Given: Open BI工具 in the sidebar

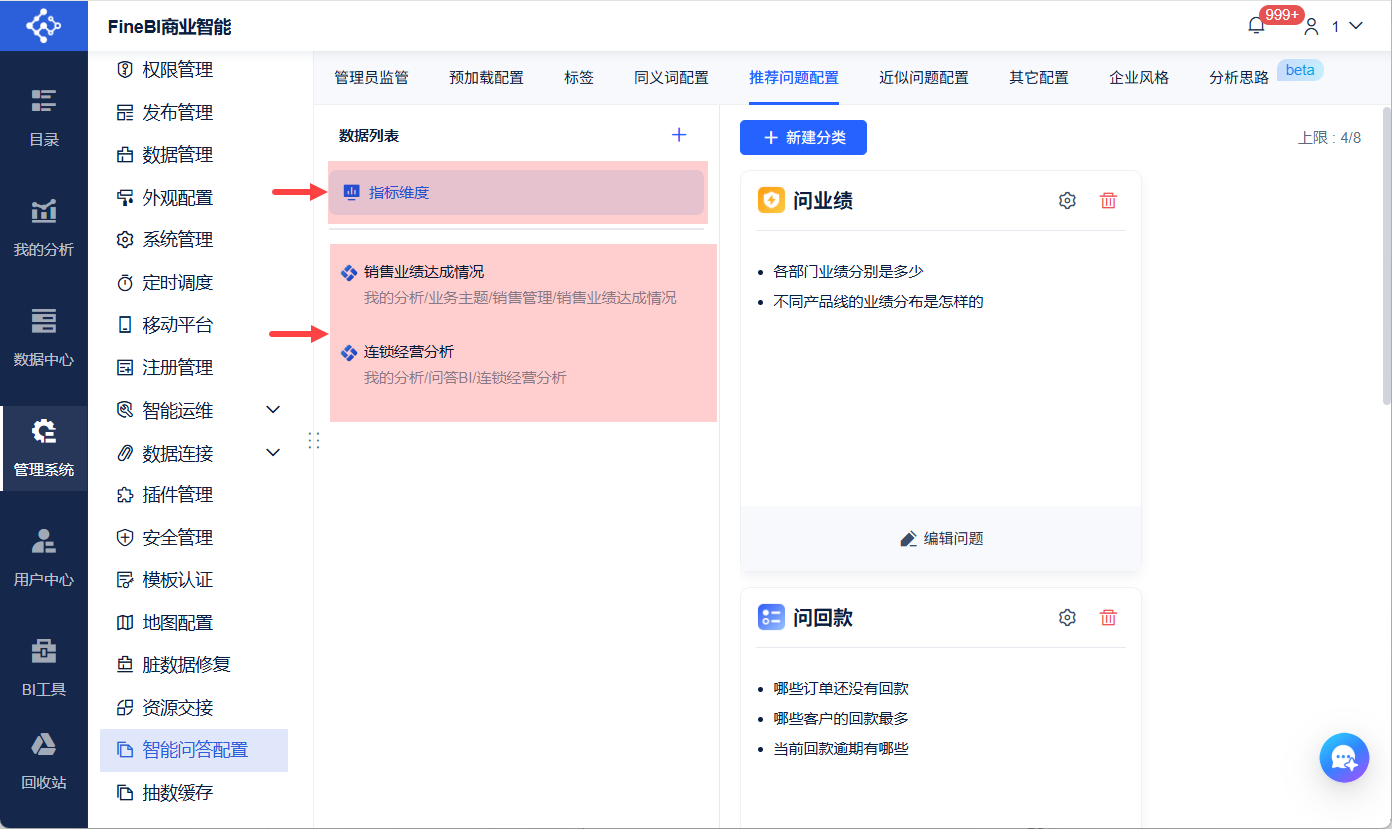Looking at the screenshot, I should 44,667.
